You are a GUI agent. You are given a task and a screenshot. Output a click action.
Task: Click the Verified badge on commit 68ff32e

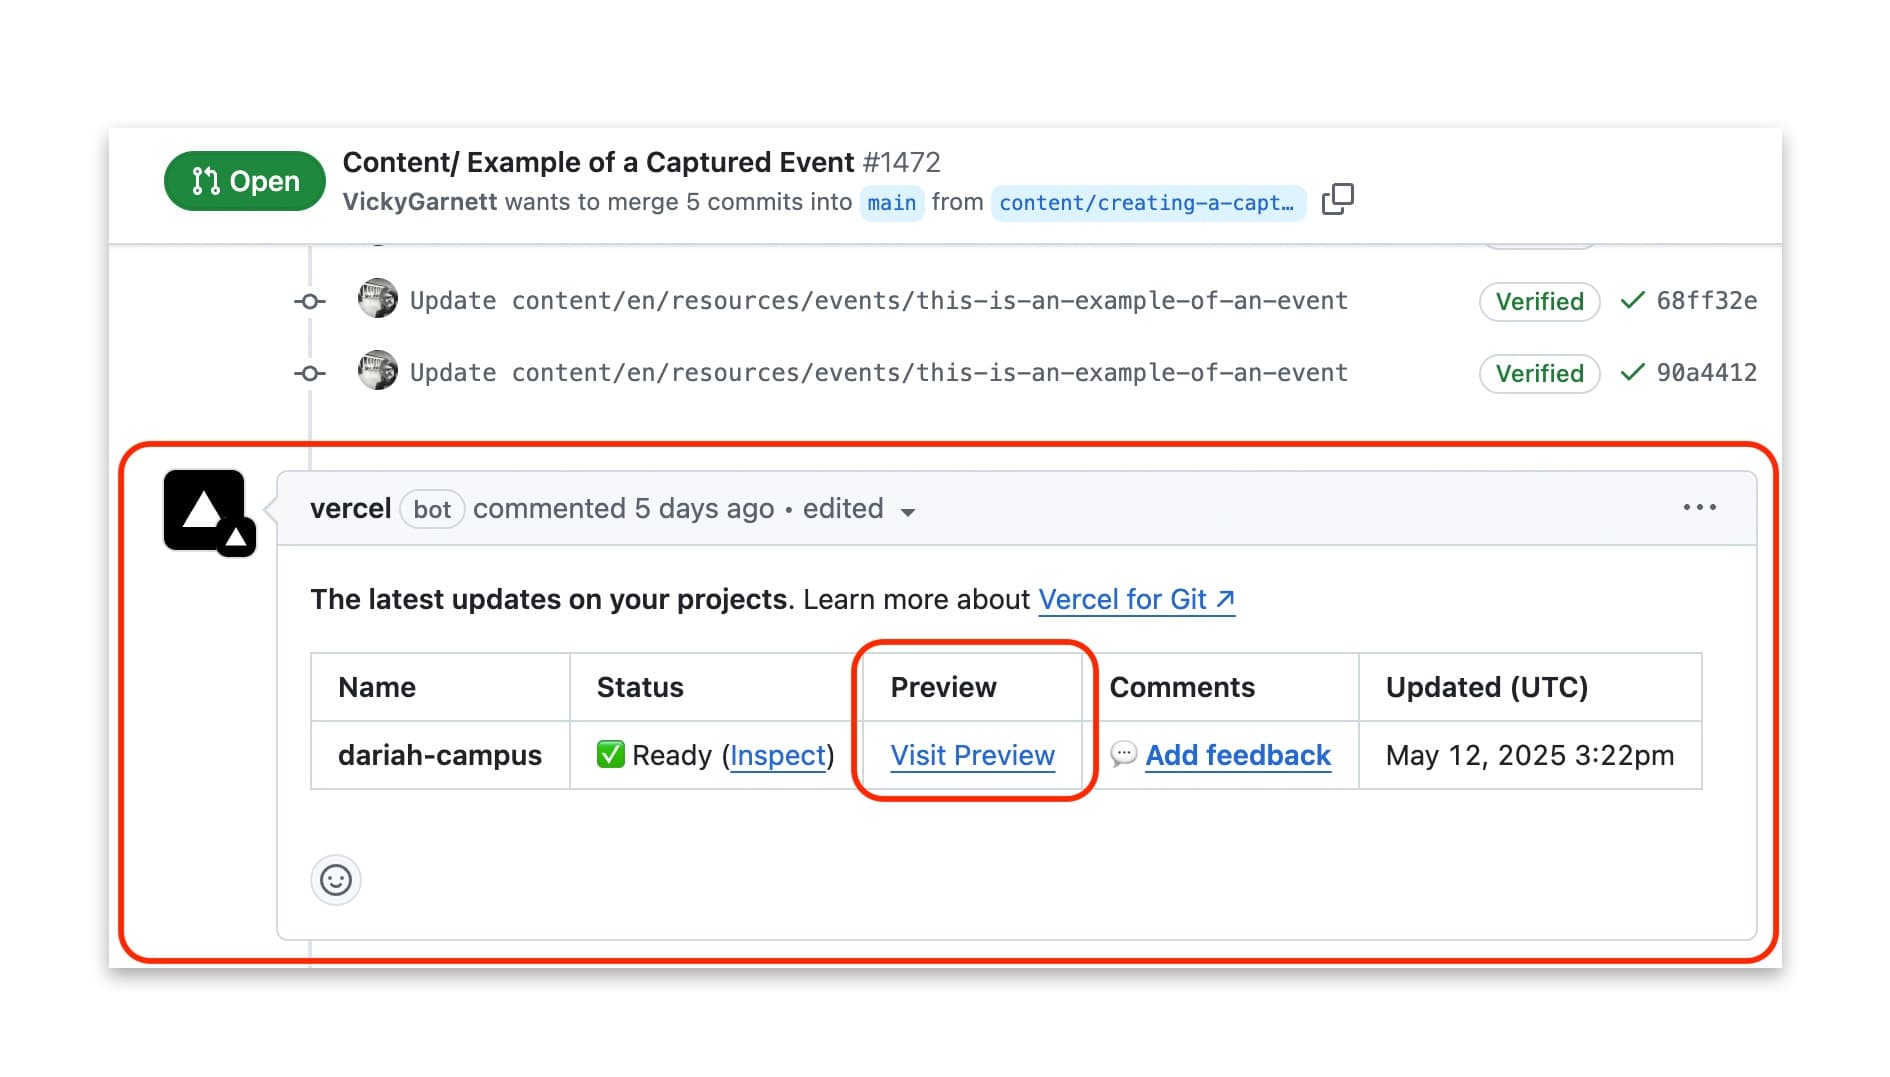pyautogui.click(x=1539, y=301)
